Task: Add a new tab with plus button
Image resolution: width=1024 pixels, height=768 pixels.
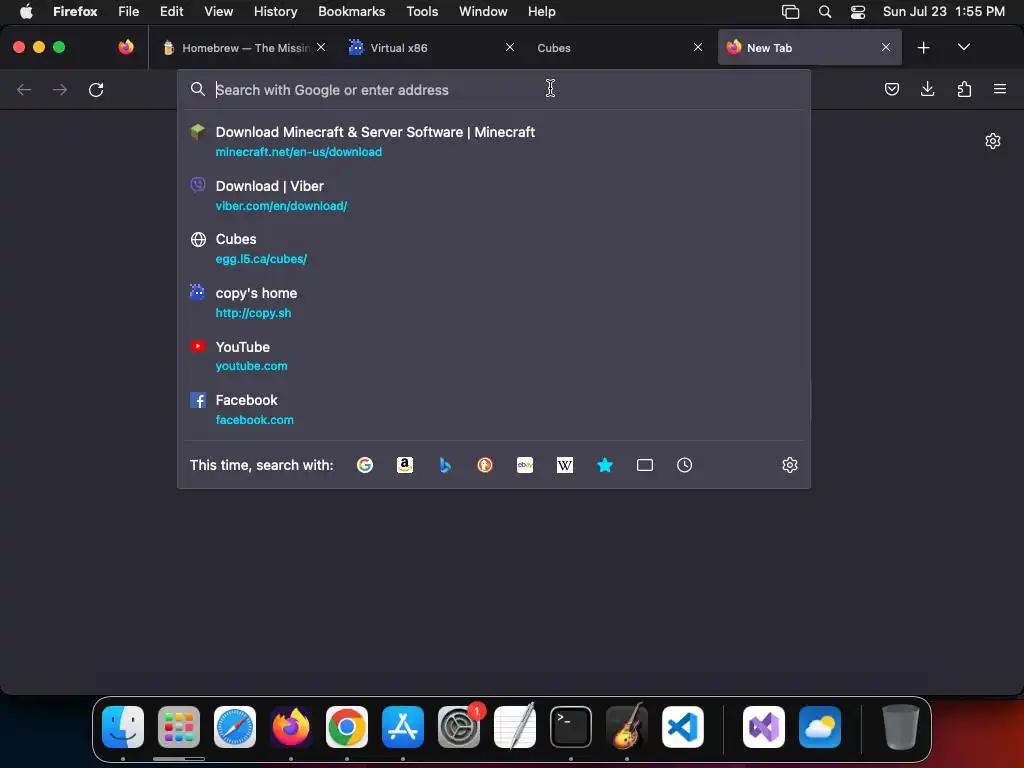Action: pyautogui.click(x=923, y=48)
